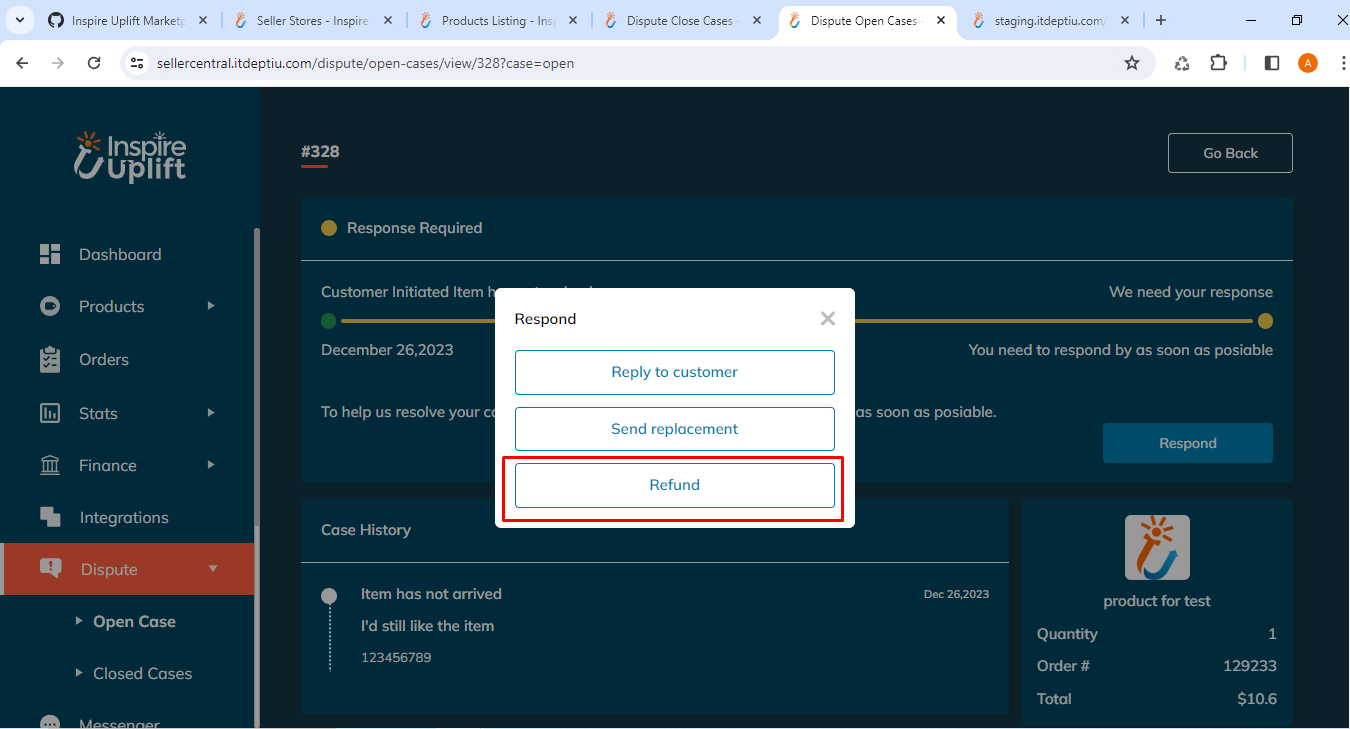Open Closed Cases in sidebar
This screenshot has height=729, width=1350.
(x=142, y=673)
